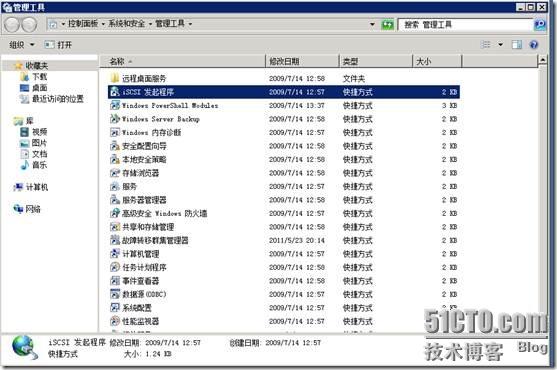Select the 服务 gear icon

tap(114, 186)
